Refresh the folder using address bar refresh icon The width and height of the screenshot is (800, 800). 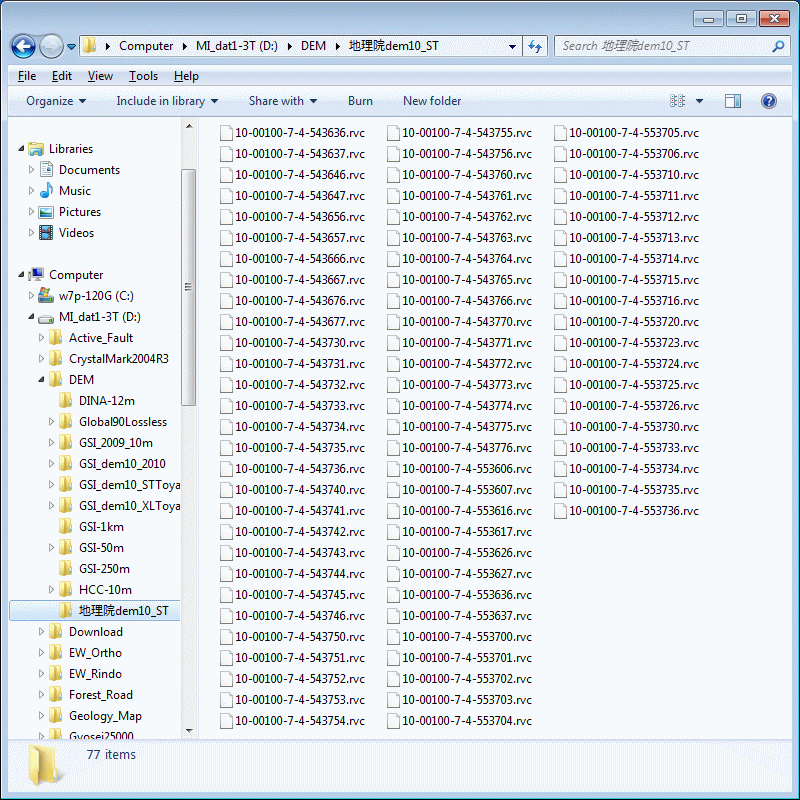click(535, 46)
